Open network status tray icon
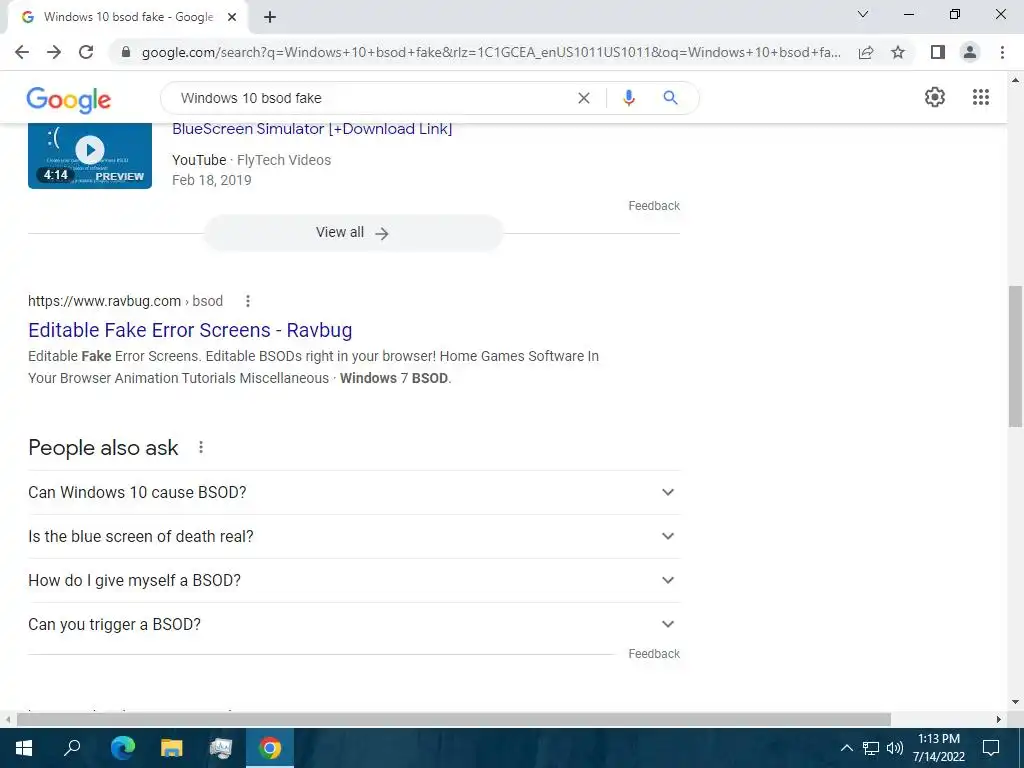Viewport: 1024px width, 768px height. [x=871, y=748]
